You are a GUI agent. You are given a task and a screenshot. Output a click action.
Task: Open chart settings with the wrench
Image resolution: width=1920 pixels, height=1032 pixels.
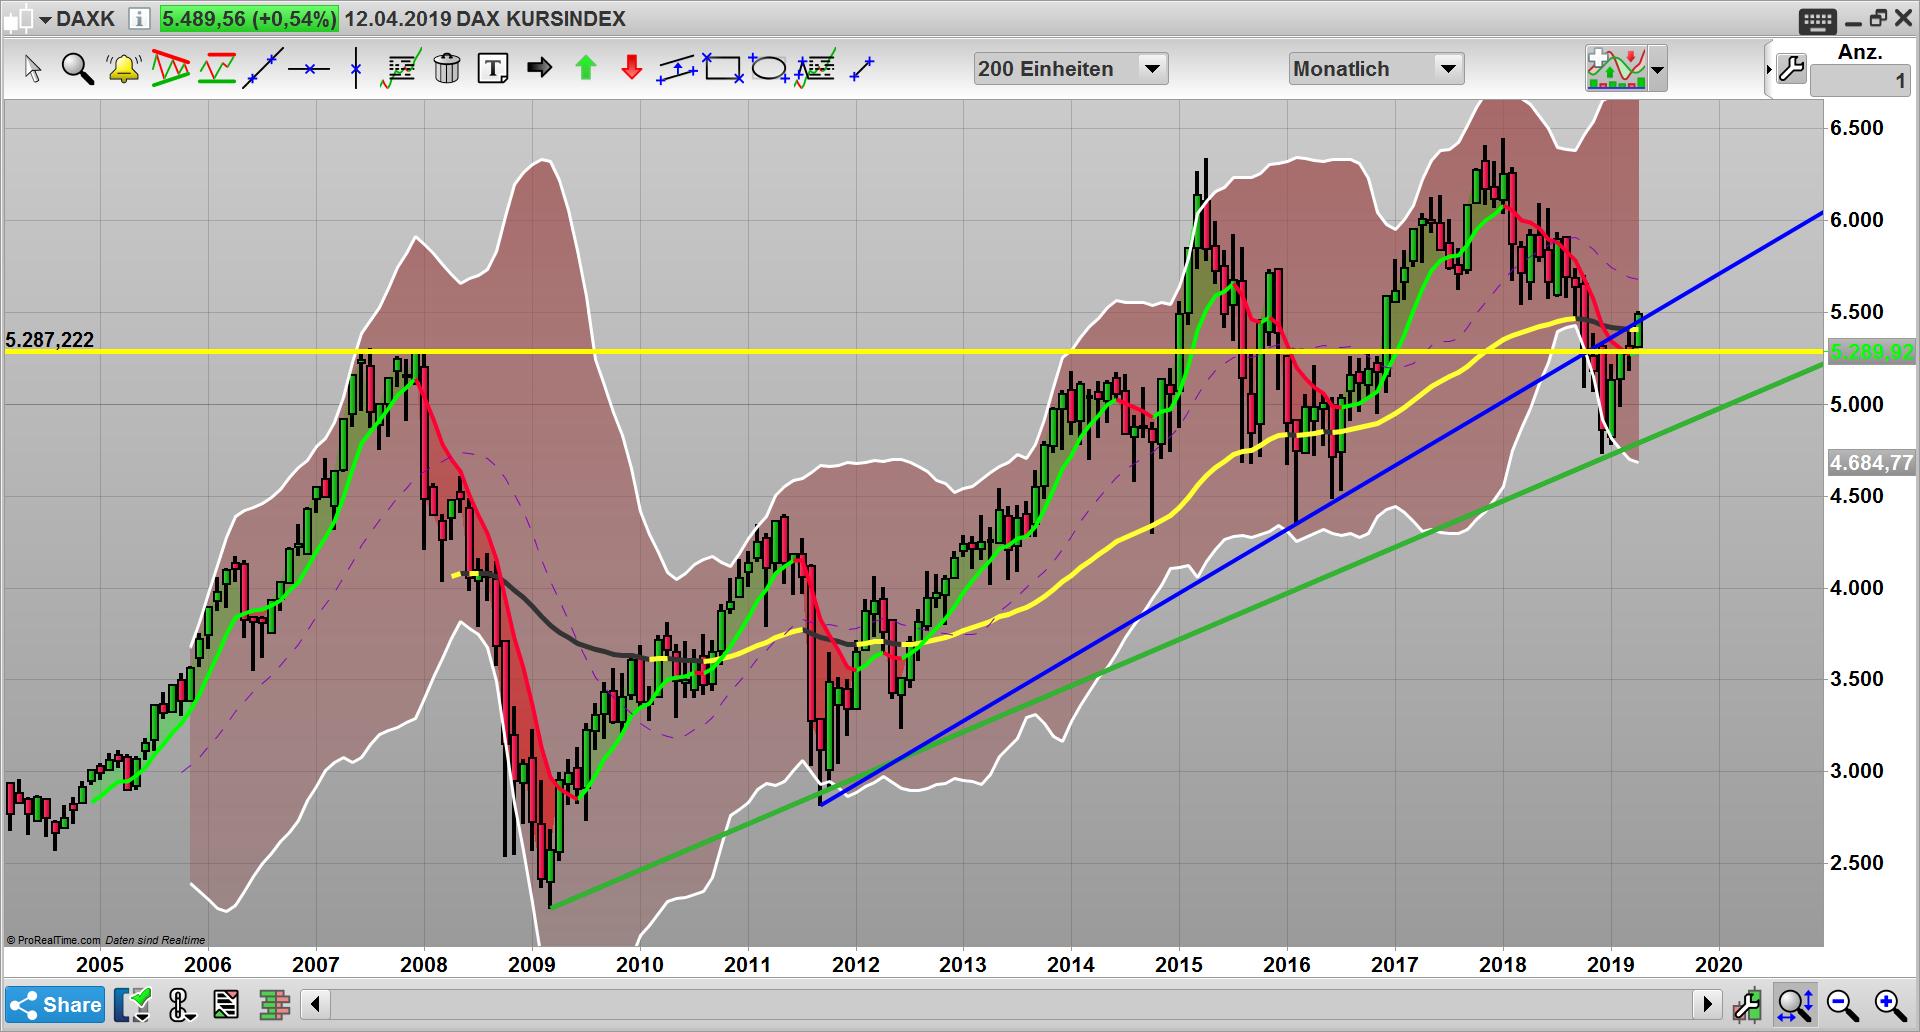click(1791, 69)
